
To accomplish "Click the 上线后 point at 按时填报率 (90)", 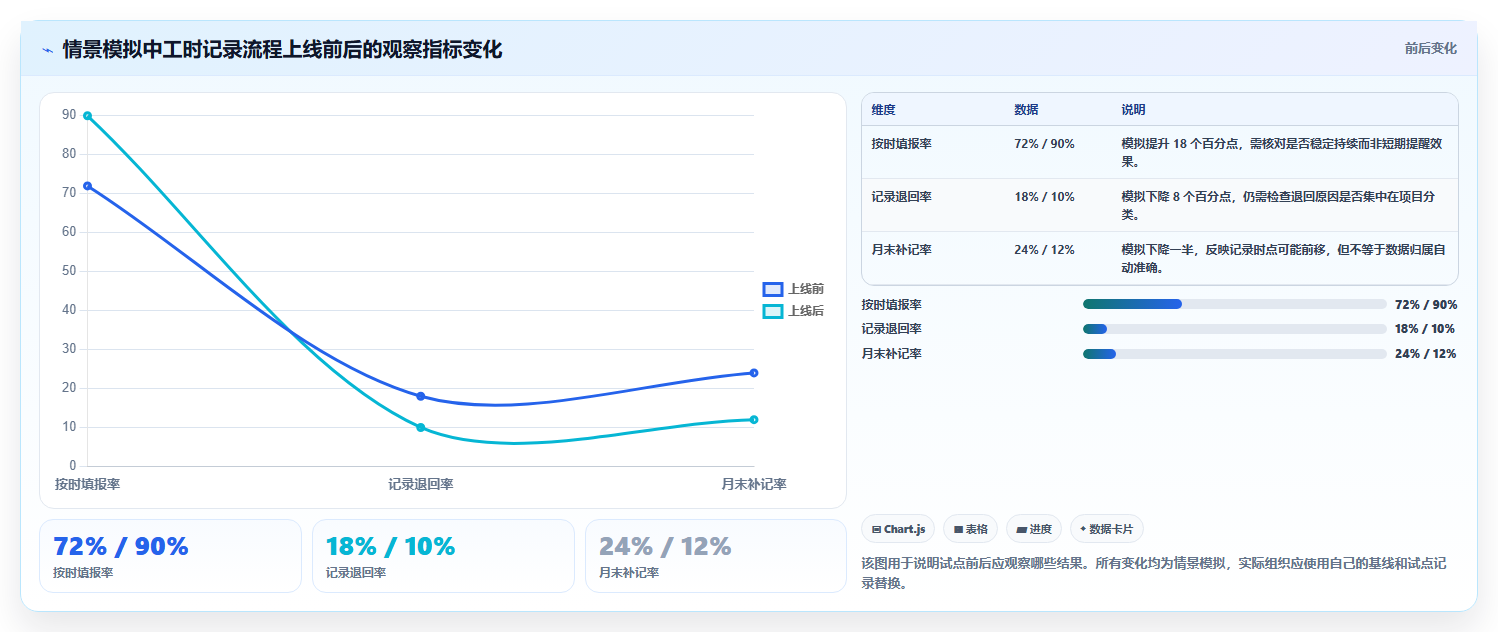I will pos(88,116).
